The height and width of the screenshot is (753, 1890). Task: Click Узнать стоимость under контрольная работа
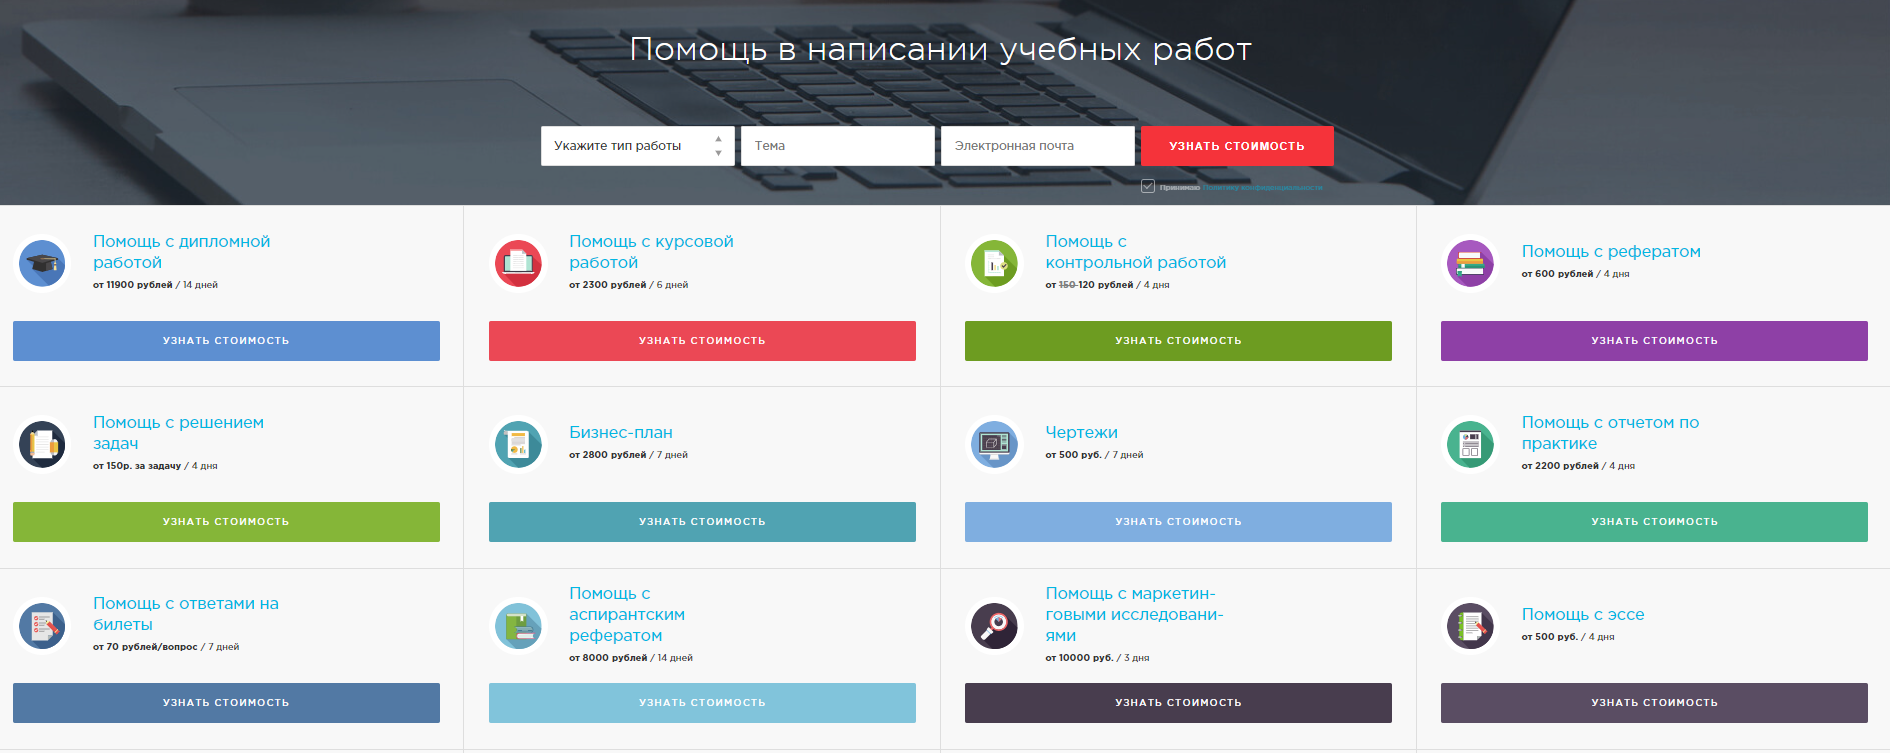click(1178, 341)
